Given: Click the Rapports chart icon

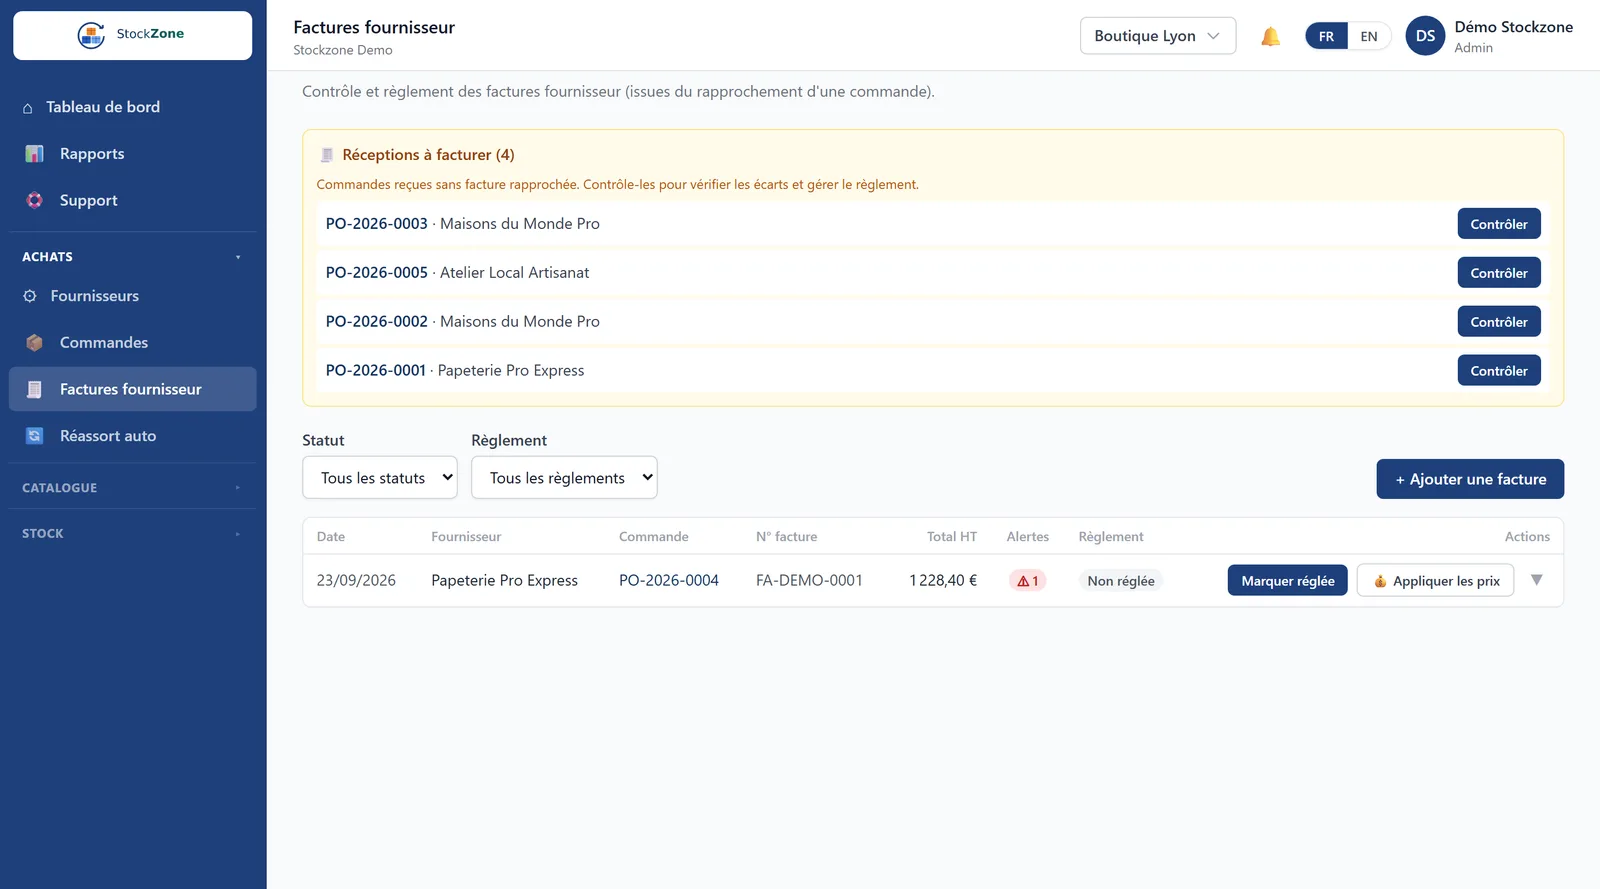Looking at the screenshot, I should [35, 154].
